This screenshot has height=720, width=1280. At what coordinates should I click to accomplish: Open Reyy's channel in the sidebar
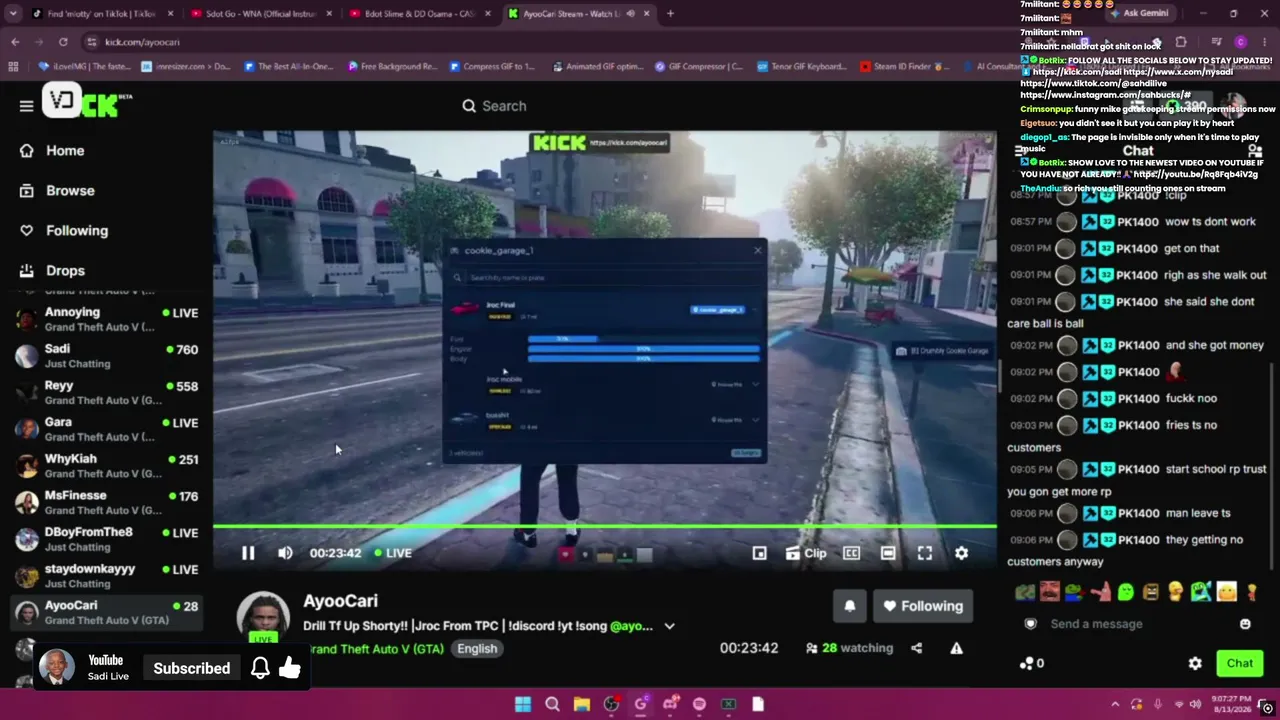[x=107, y=392]
